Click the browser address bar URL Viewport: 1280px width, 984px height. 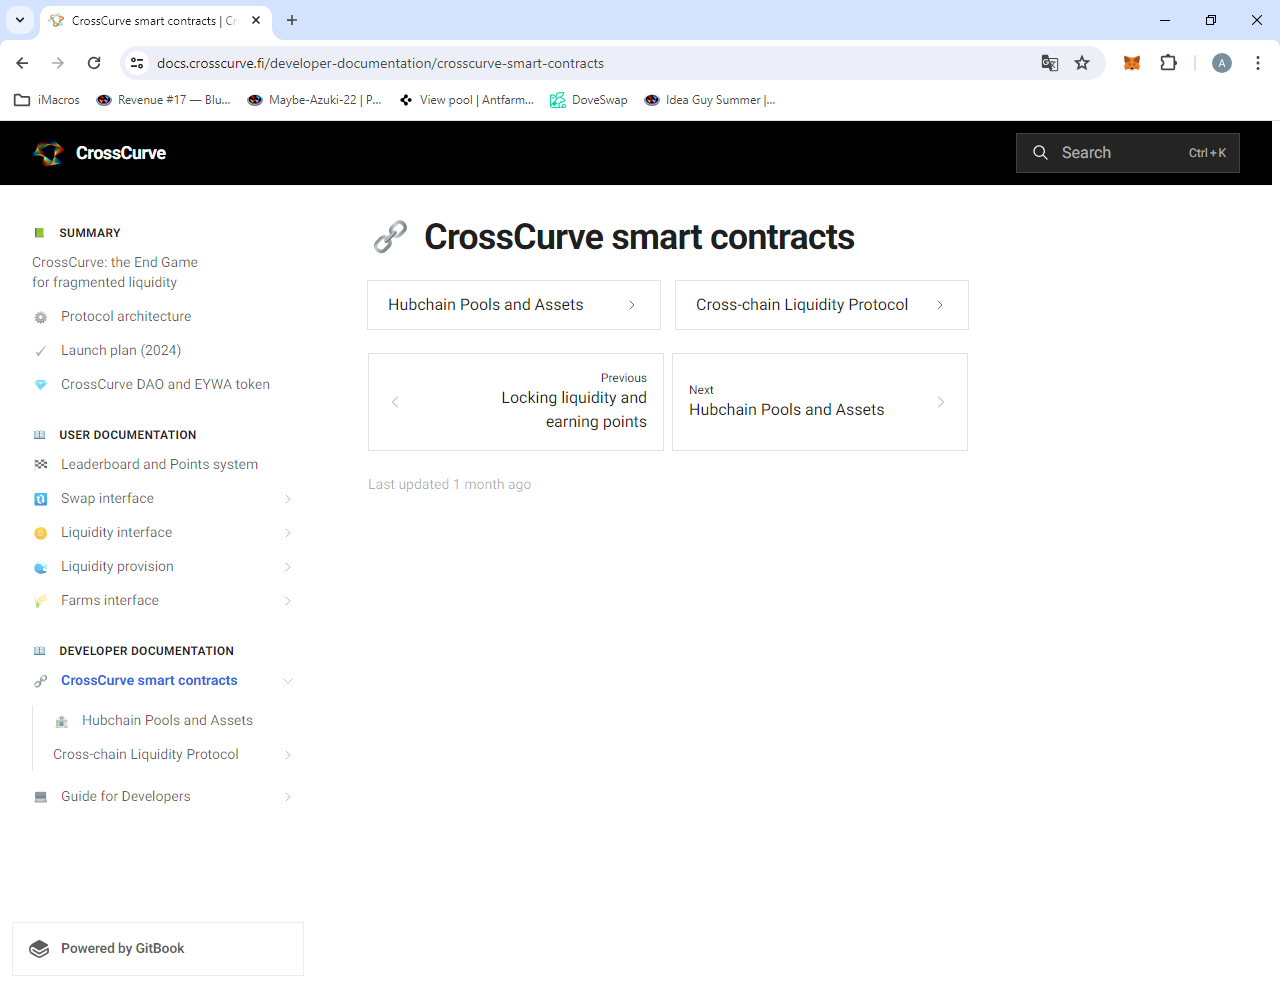380,63
